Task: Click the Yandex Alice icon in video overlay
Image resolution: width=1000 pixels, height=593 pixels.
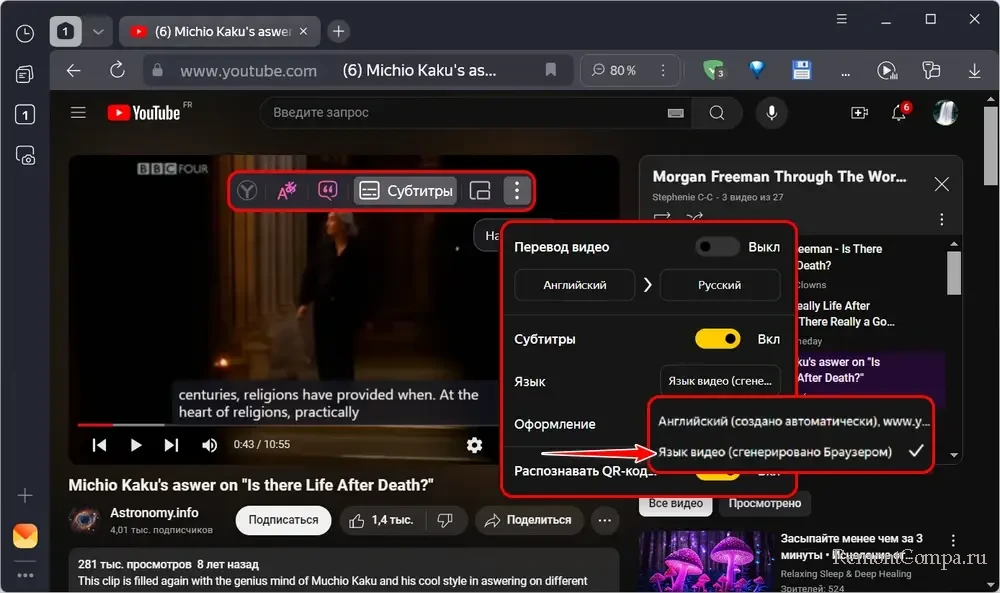Action: tap(246, 190)
